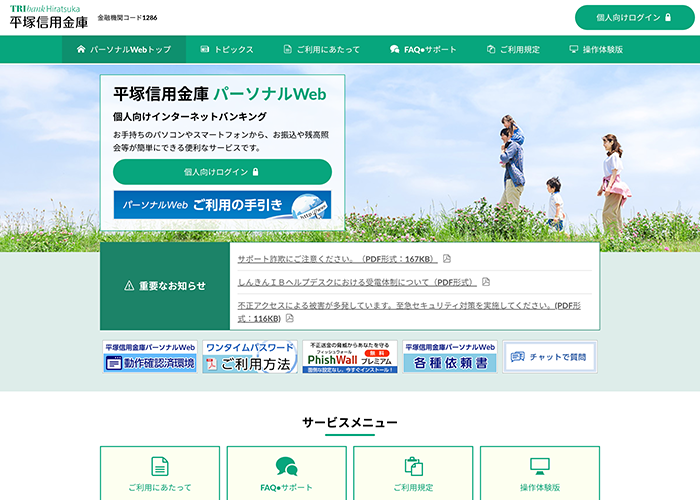The width and height of the screenshot is (700, 500).
Task: Open 操作体験版 service menu card
Action: (x=540, y=473)
